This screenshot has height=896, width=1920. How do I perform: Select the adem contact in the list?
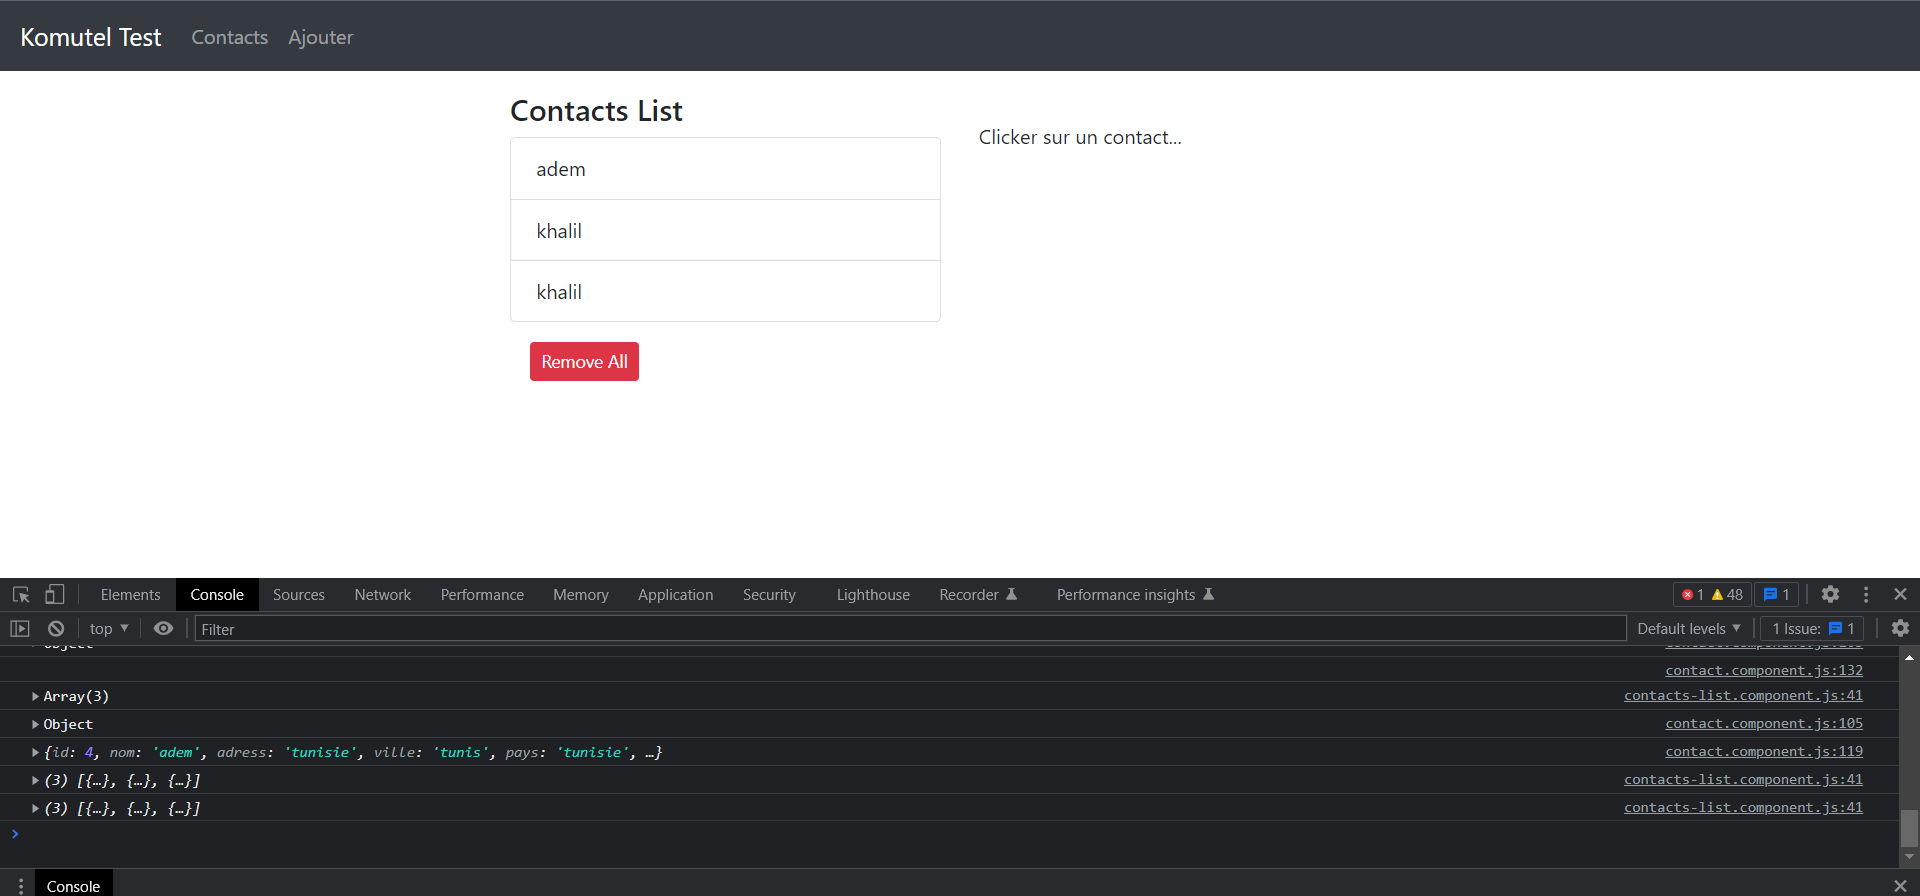(725, 169)
